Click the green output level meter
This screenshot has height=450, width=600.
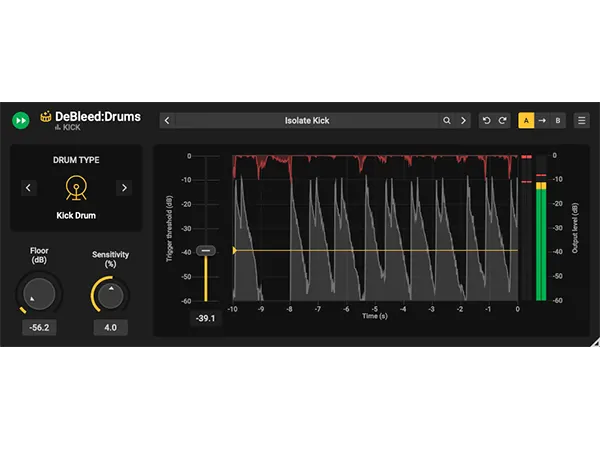pyautogui.click(x=541, y=244)
